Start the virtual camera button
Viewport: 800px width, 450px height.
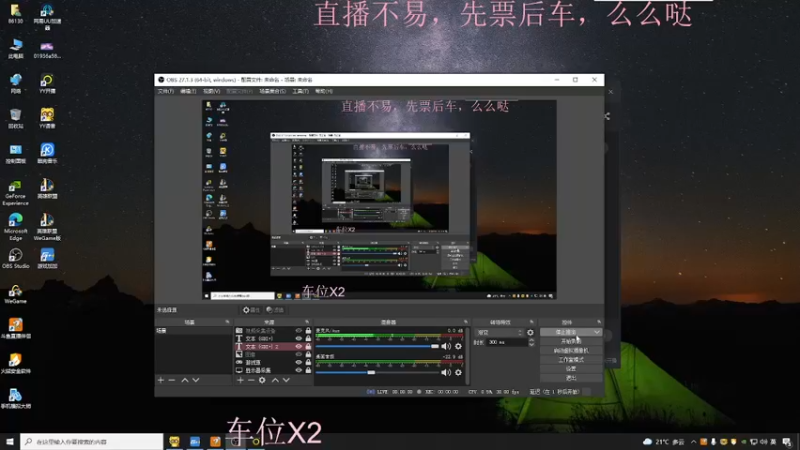click(571, 351)
